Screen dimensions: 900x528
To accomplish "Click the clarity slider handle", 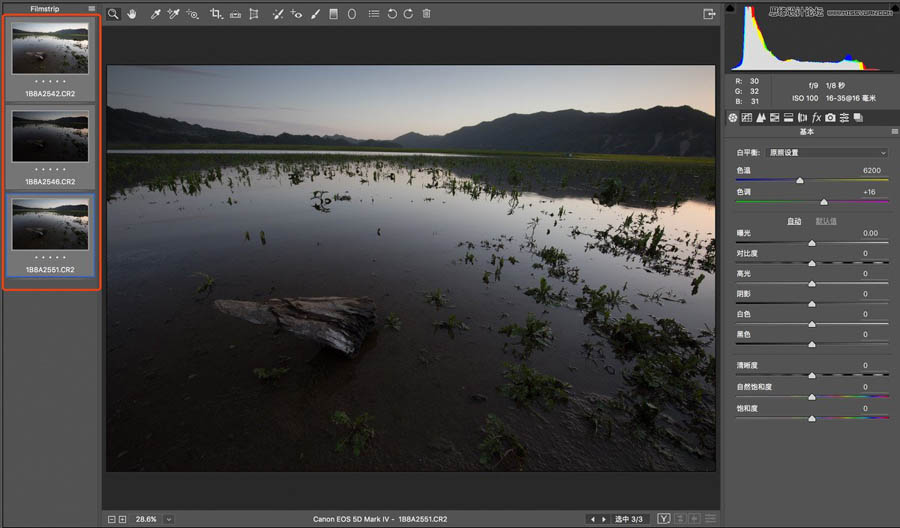I will click(x=812, y=375).
